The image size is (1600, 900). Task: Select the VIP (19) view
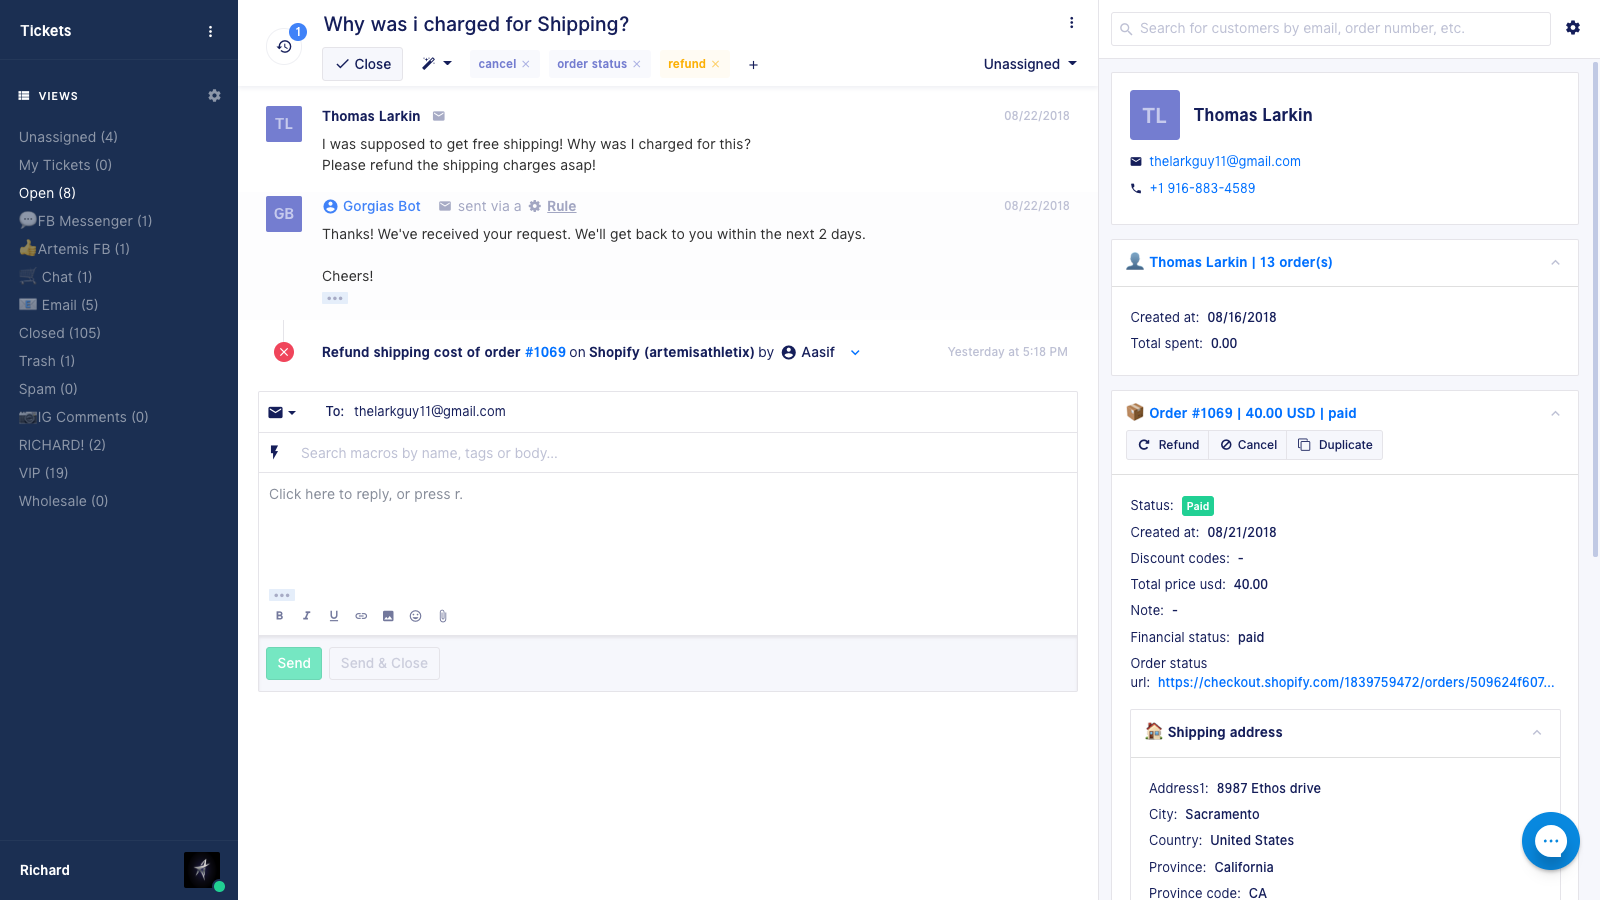click(x=44, y=473)
